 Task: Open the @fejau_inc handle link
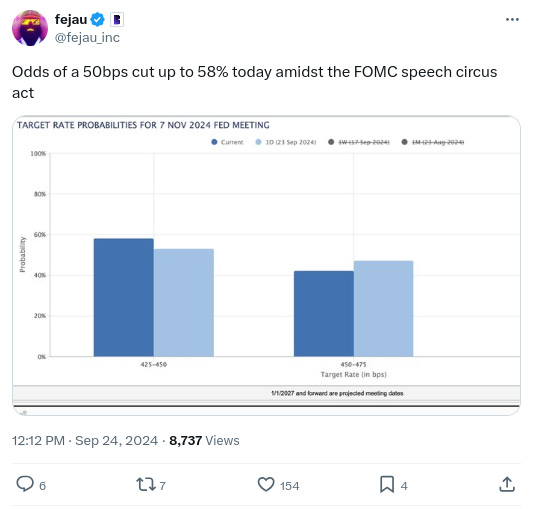point(87,38)
